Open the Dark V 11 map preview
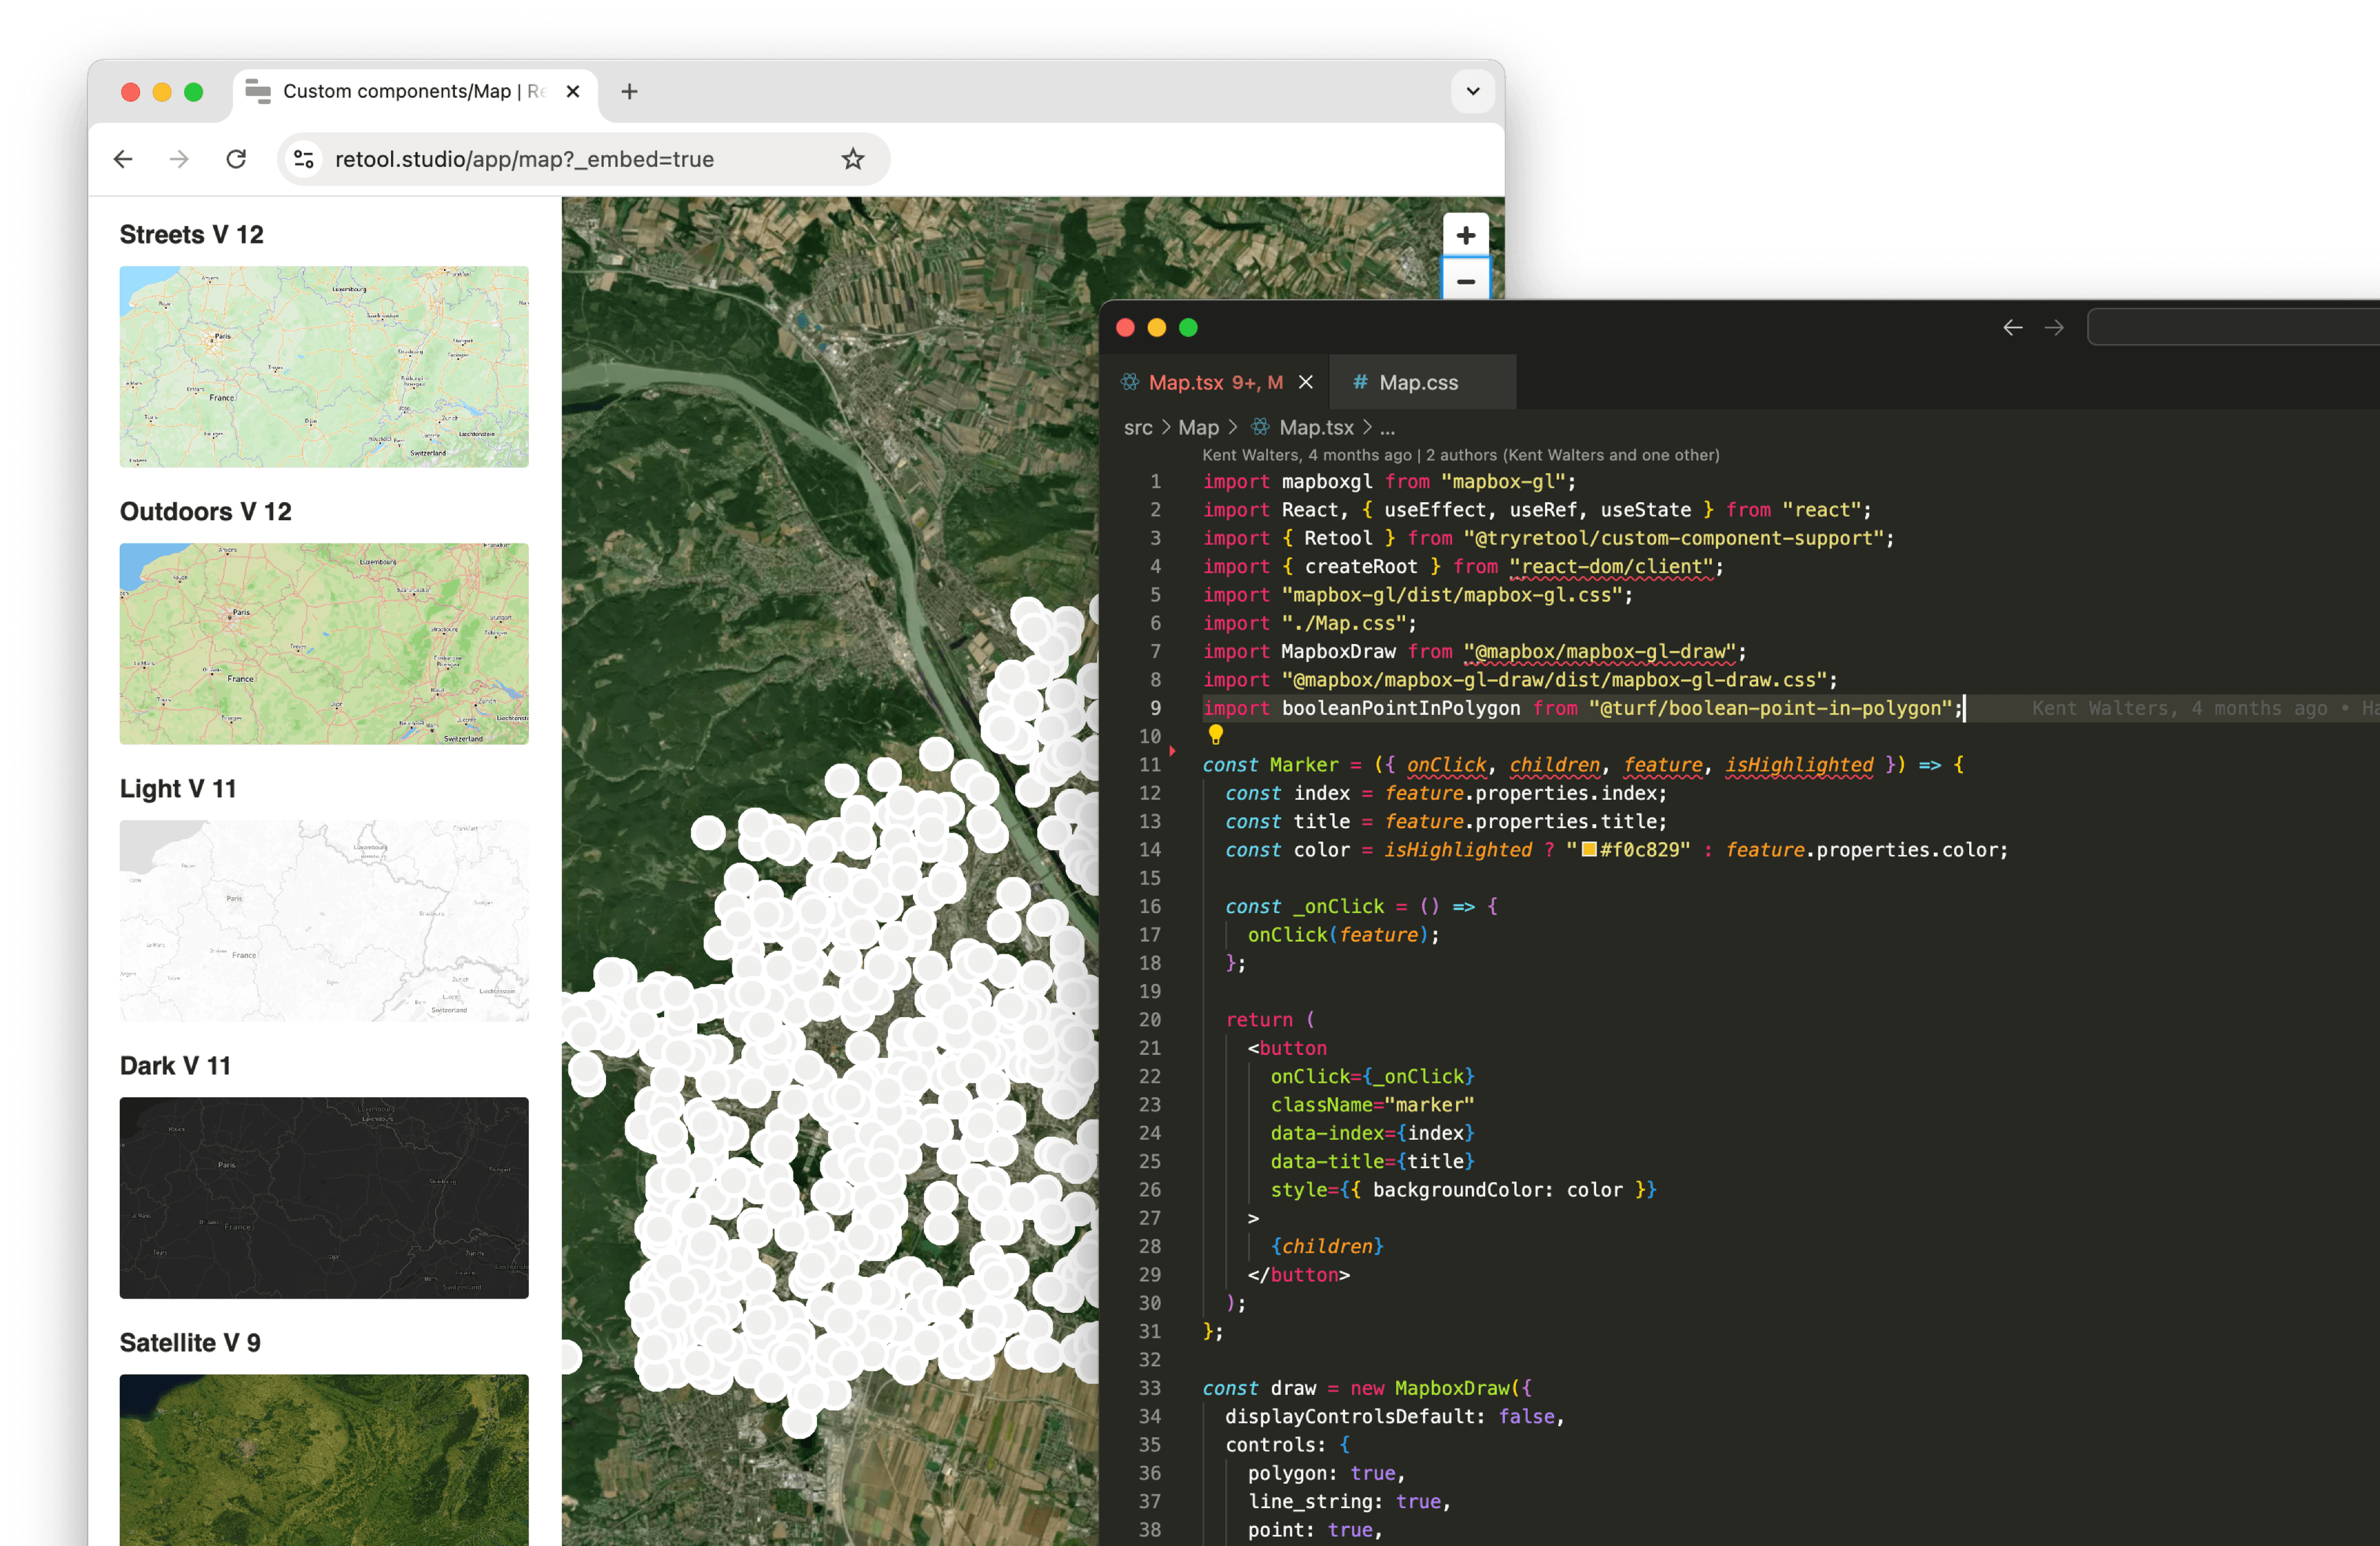The height and width of the screenshot is (1546, 2380). tap(323, 1198)
